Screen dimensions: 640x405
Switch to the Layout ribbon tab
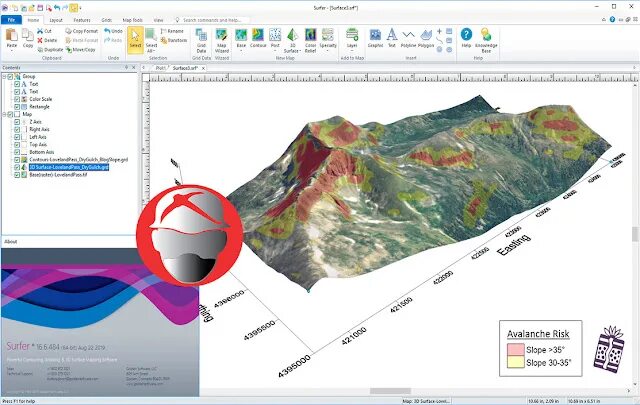56,20
